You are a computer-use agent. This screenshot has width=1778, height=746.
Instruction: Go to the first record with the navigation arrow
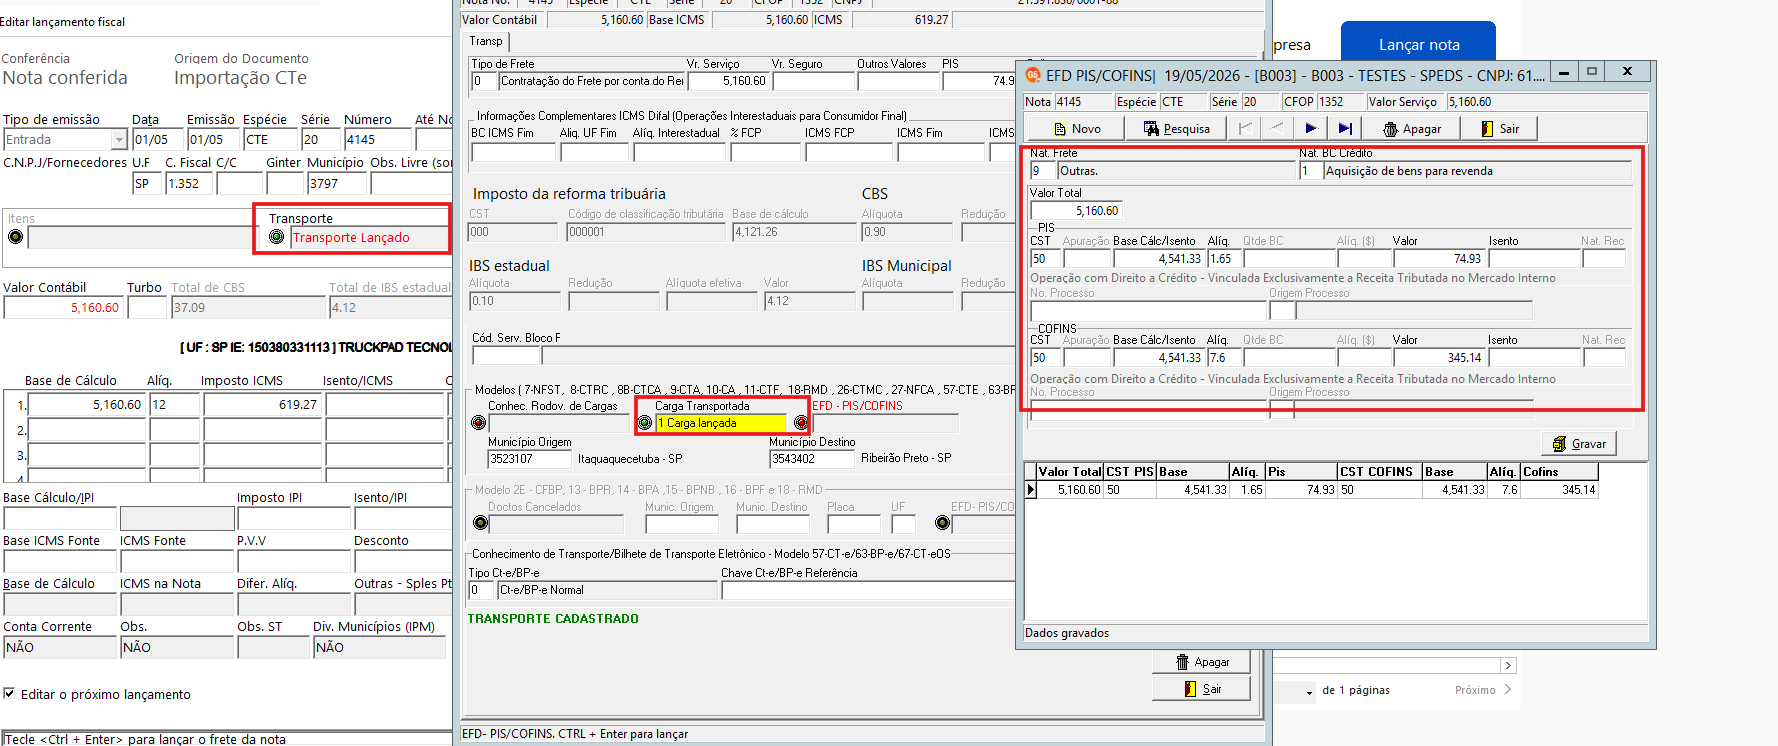[x=1245, y=129]
